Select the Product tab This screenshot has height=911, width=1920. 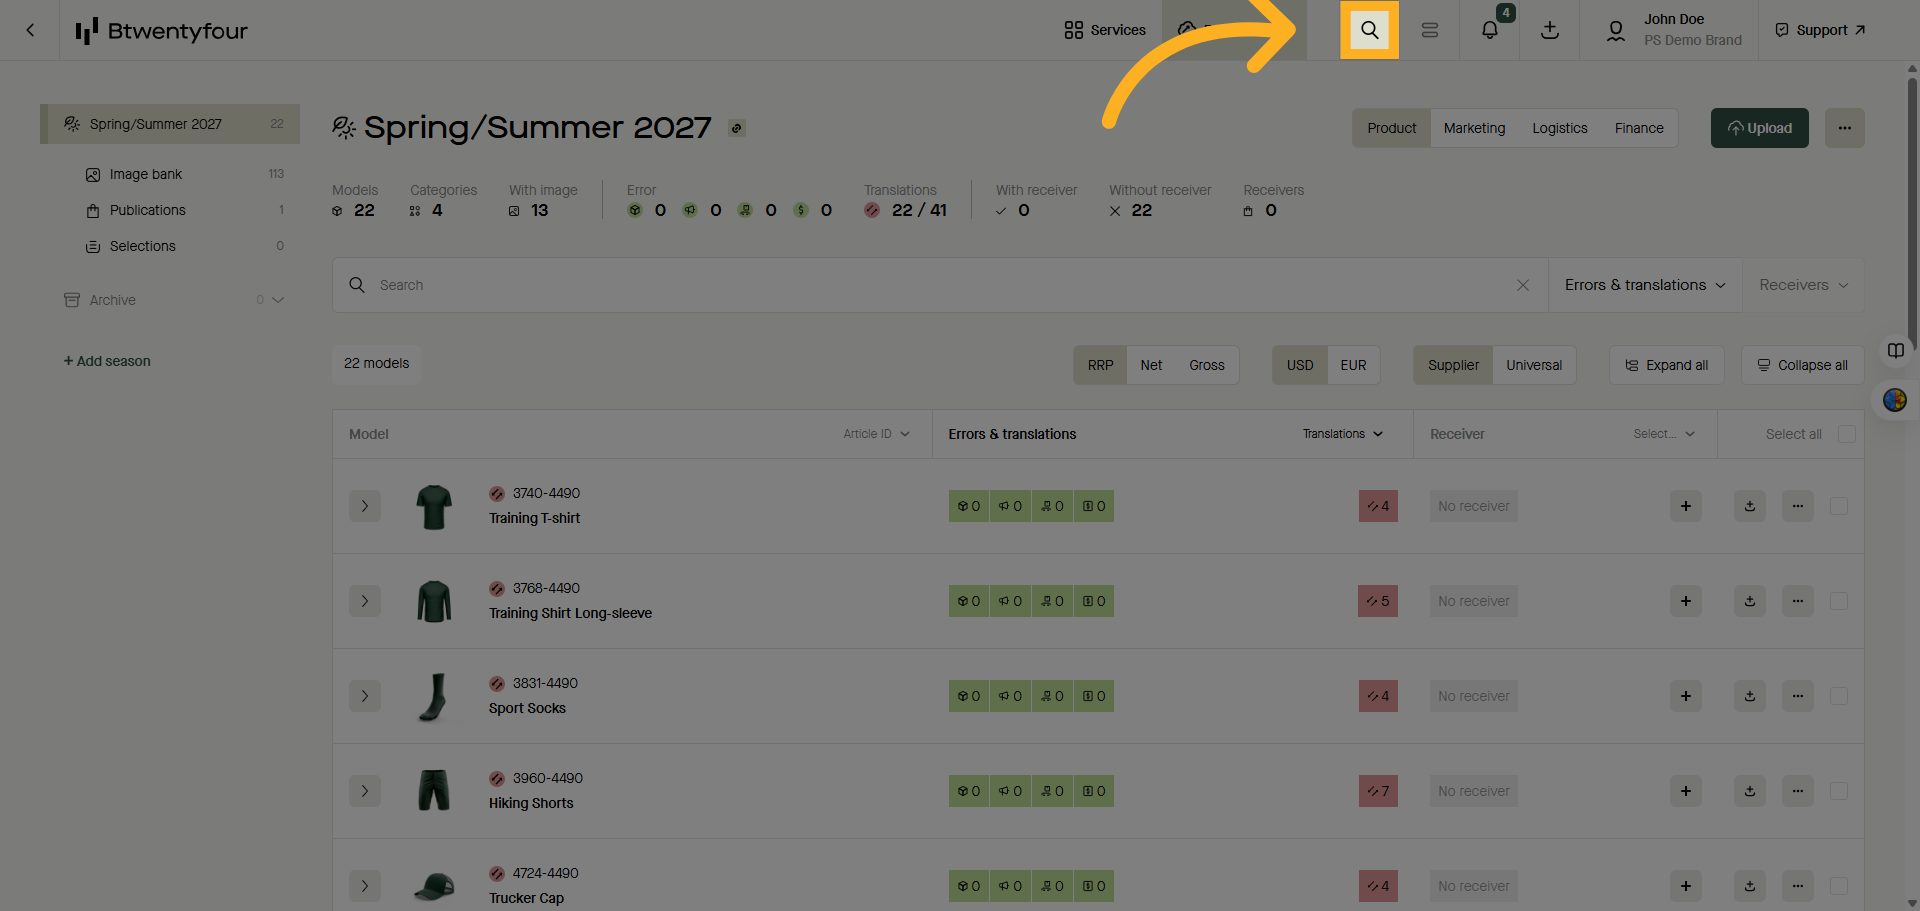click(1392, 128)
